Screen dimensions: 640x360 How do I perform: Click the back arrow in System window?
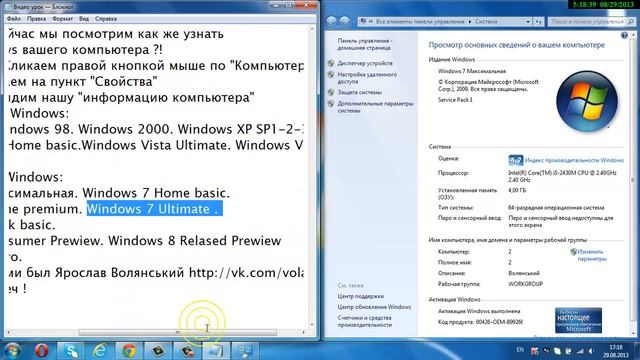click(331, 22)
